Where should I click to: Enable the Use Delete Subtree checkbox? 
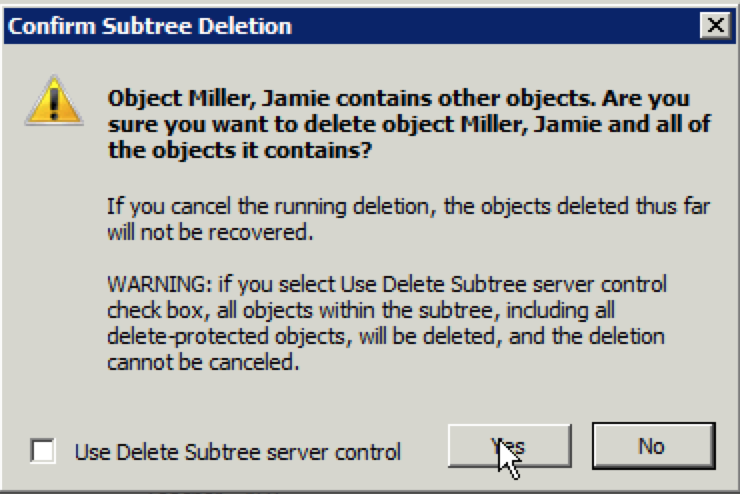(x=44, y=451)
